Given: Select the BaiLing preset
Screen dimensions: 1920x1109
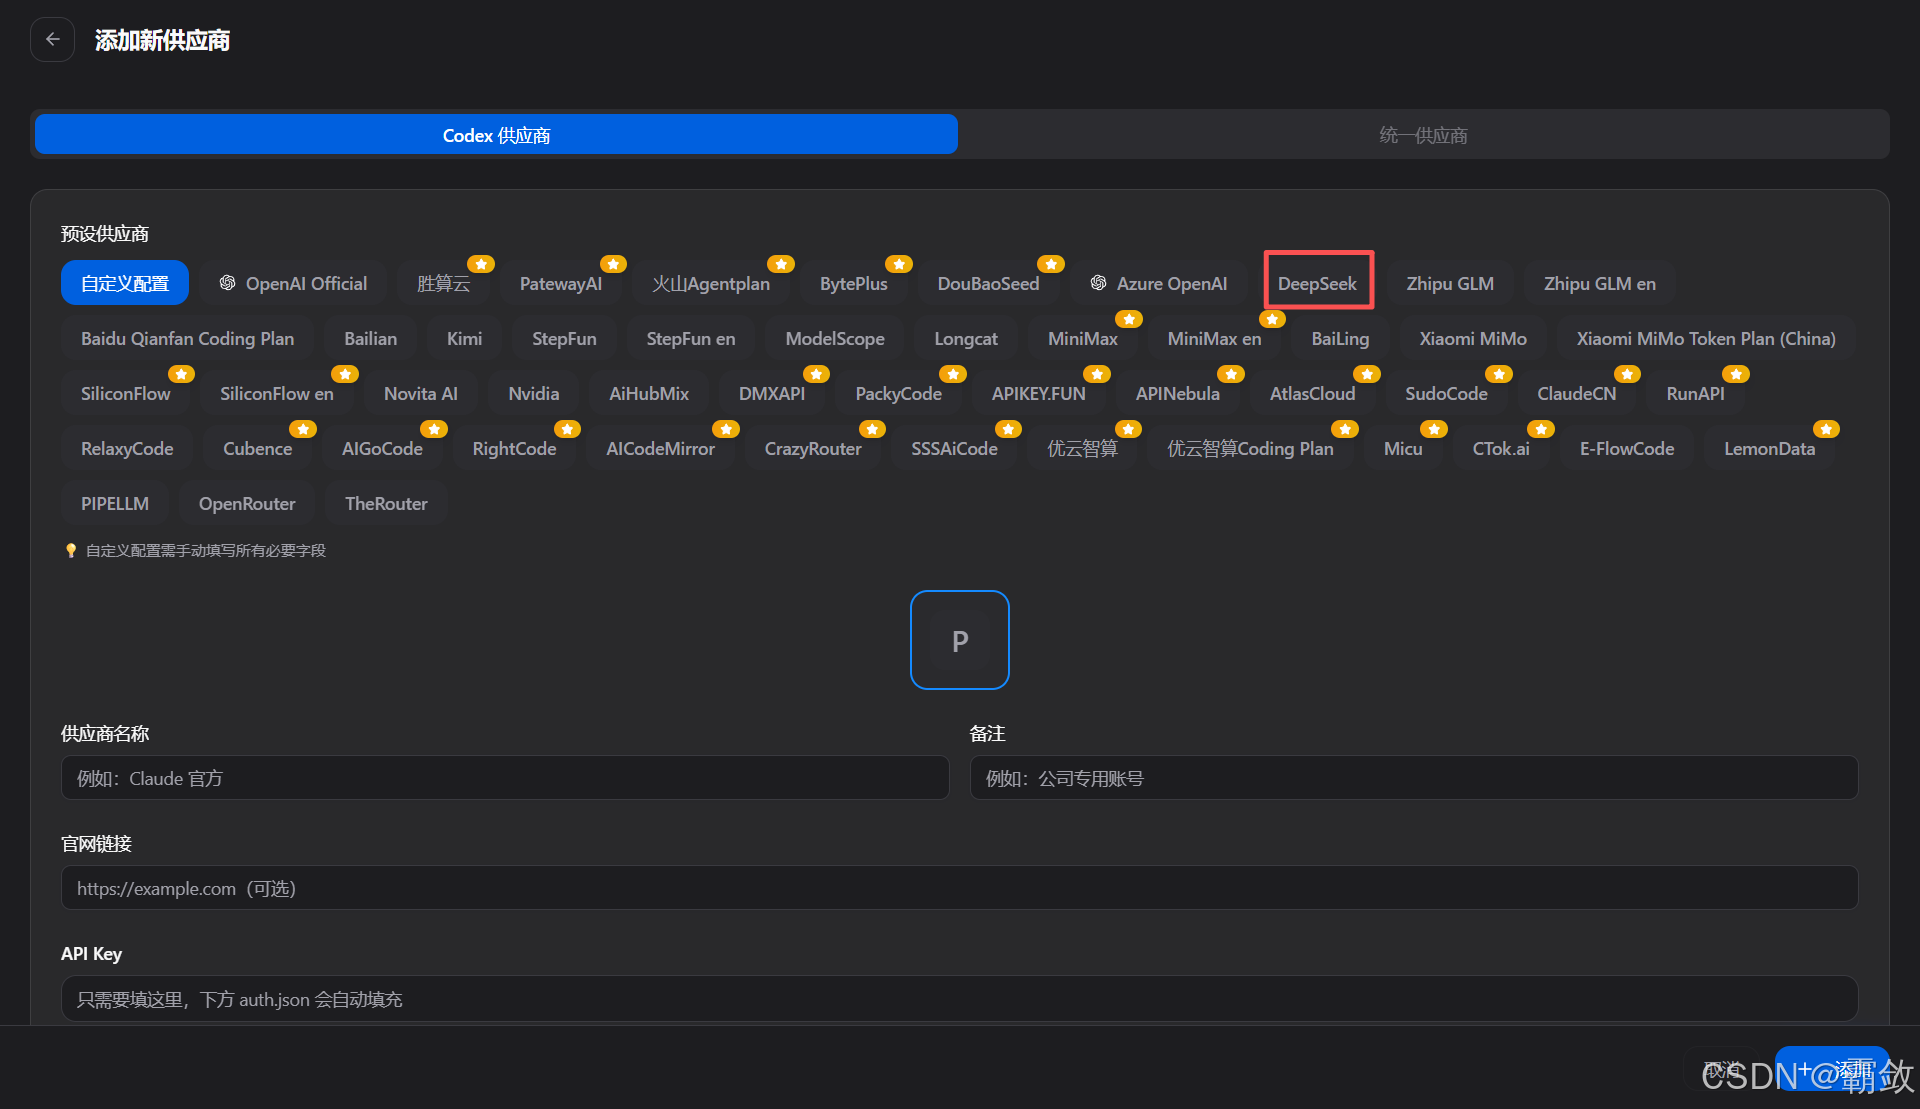Looking at the screenshot, I should 1341,338.
